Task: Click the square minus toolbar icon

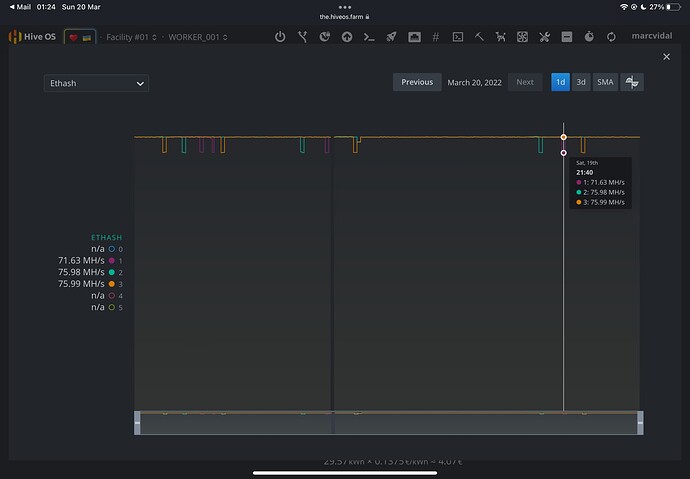Action: pos(567,37)
